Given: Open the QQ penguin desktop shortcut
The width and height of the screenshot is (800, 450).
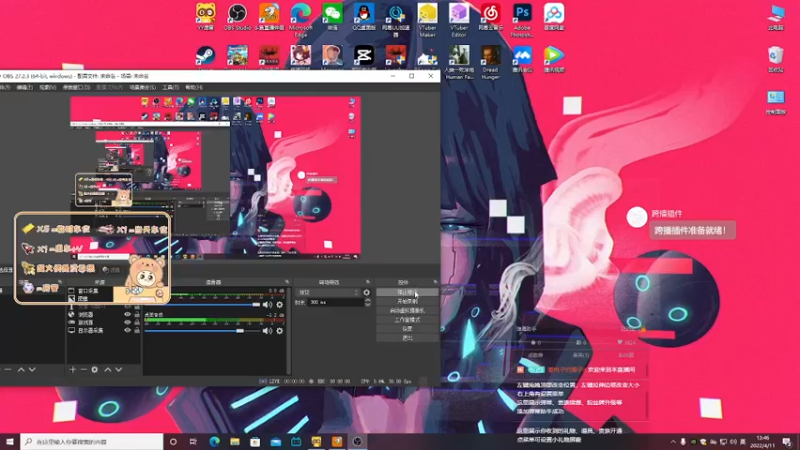Looking at the screenshot, I should click(364, 17).
